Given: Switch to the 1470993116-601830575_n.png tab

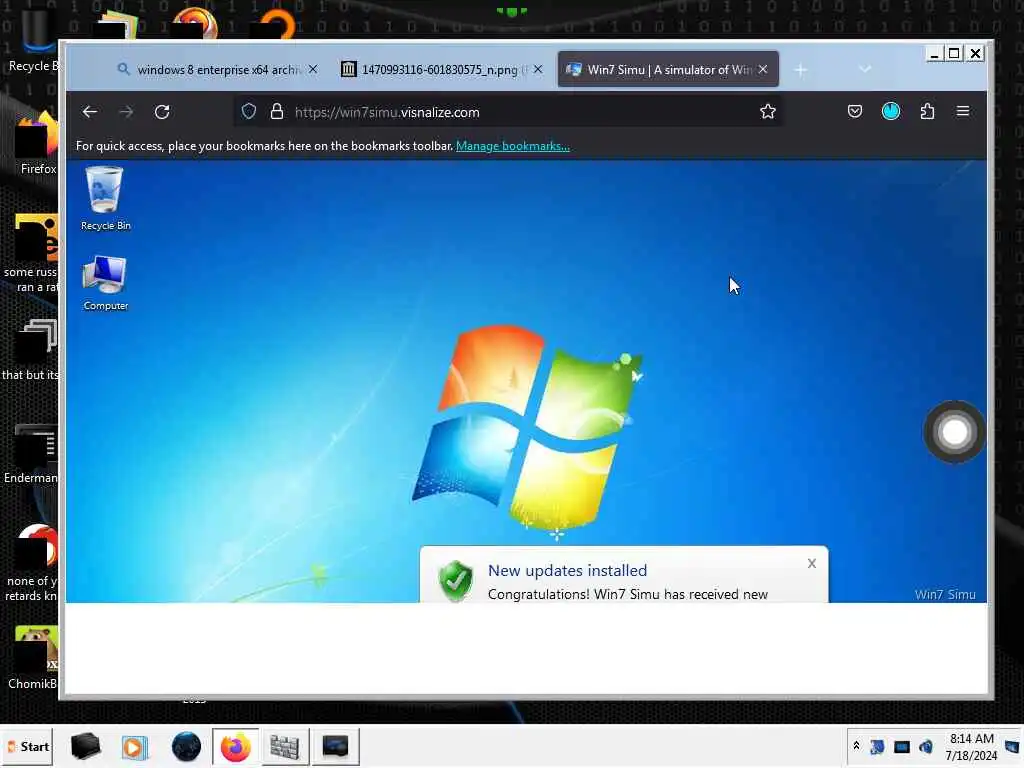Looking at the screenshot, I should tap(442, 69).
